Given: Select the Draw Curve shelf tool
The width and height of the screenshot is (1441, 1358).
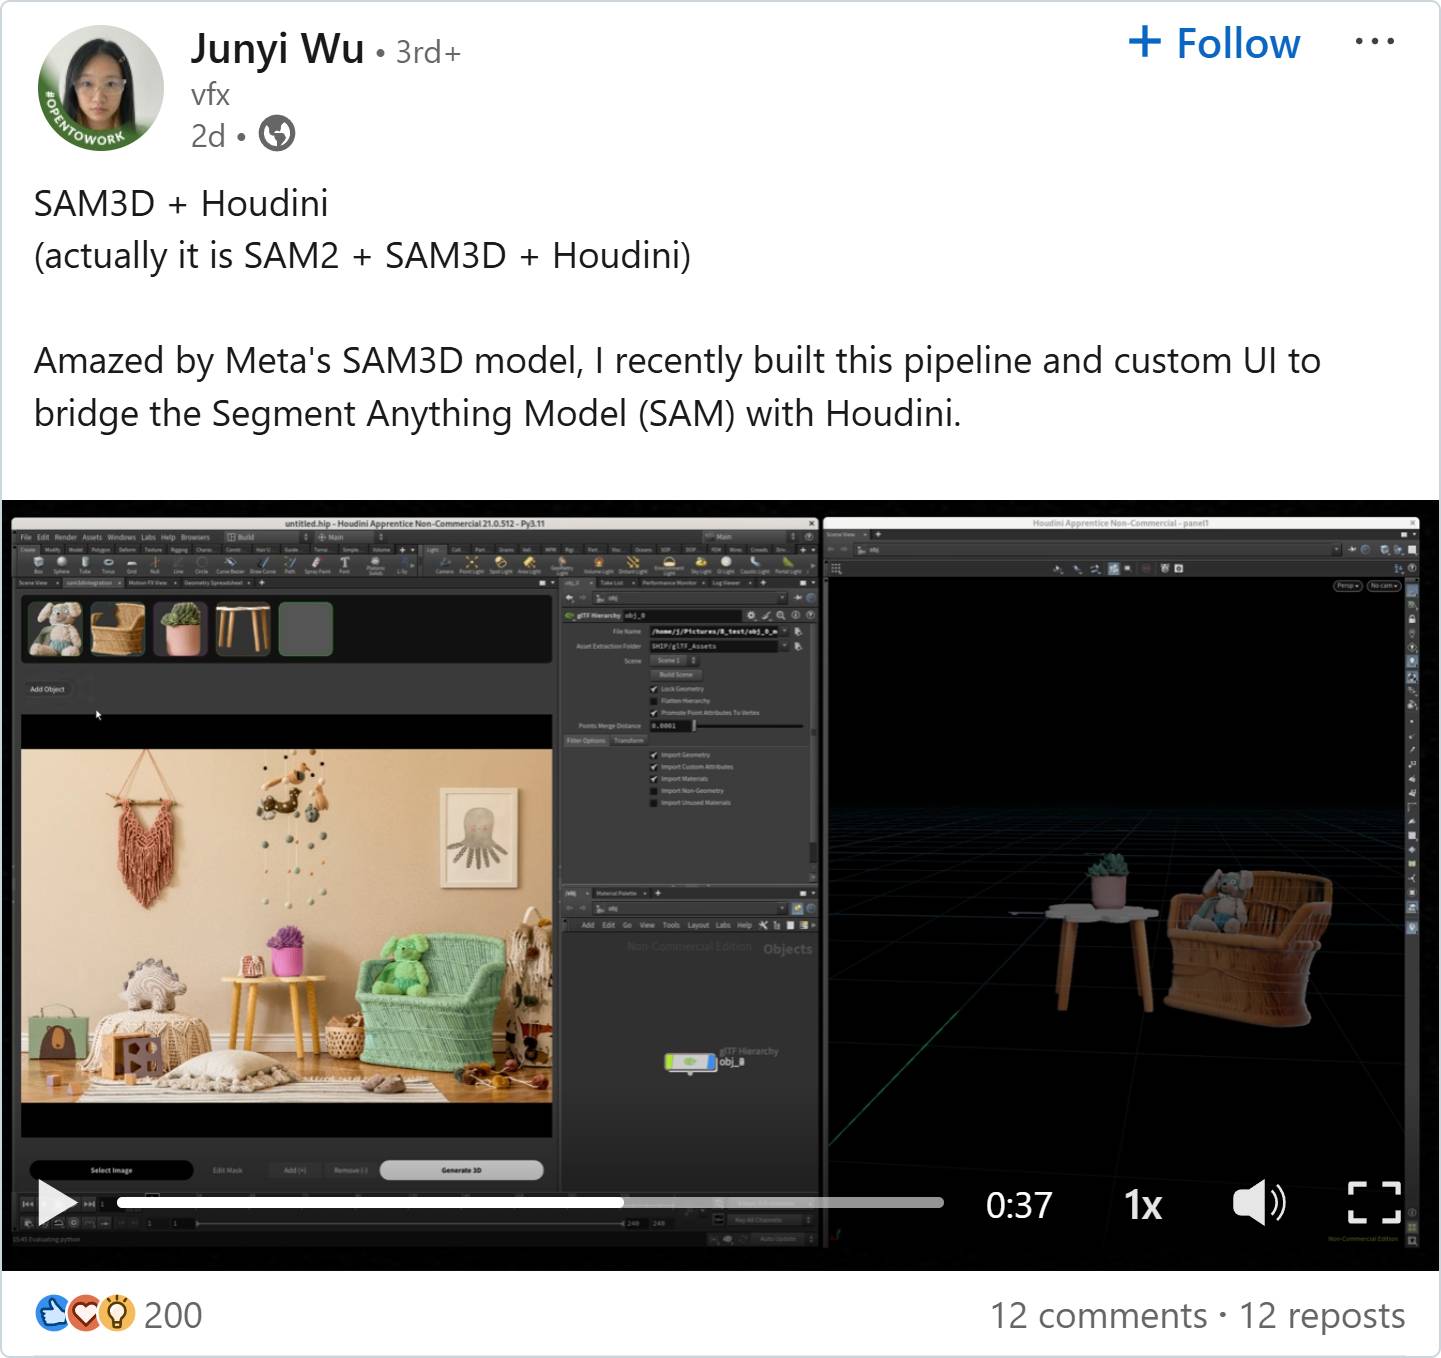Looking at the screenshot, I should point(263,565).
